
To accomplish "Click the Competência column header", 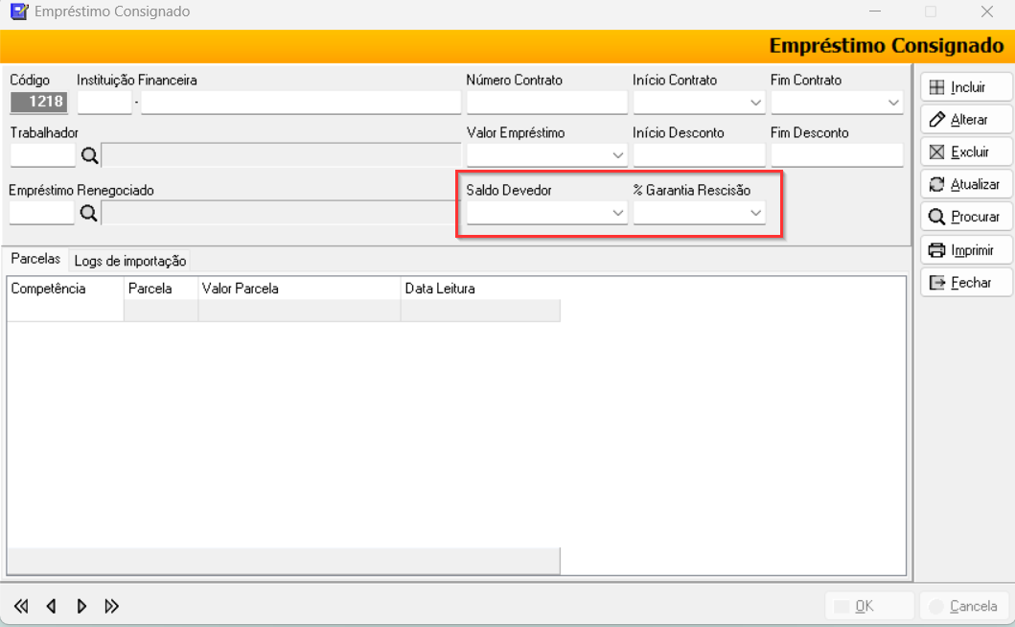I will tap(65, 289).
